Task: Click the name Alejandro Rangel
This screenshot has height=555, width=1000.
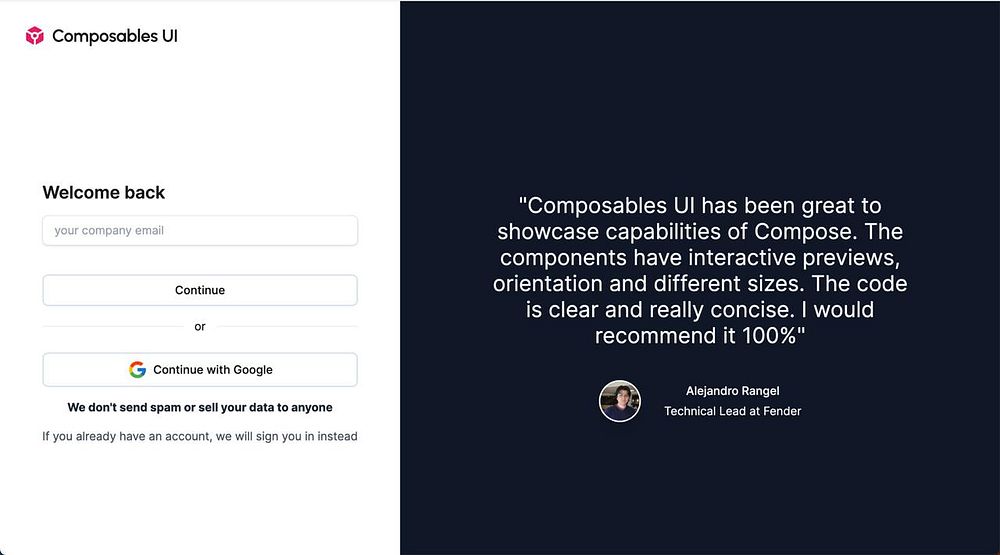Action: click(732, 391)
